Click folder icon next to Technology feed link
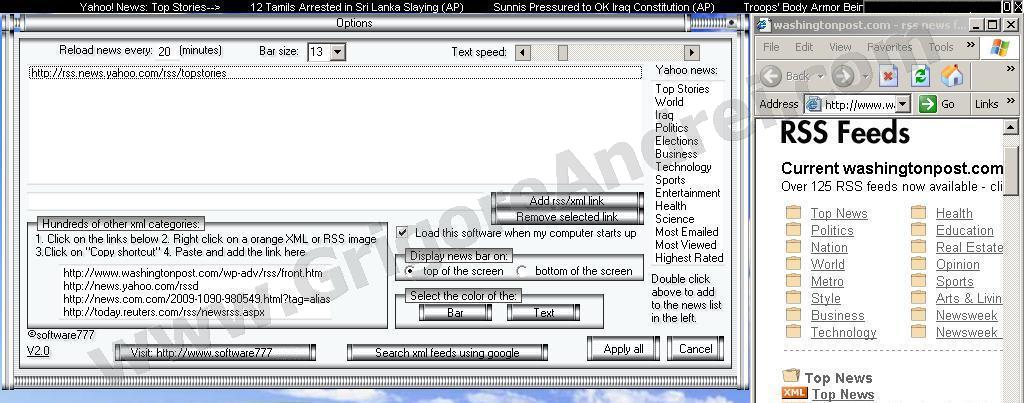 coord(793,331)
